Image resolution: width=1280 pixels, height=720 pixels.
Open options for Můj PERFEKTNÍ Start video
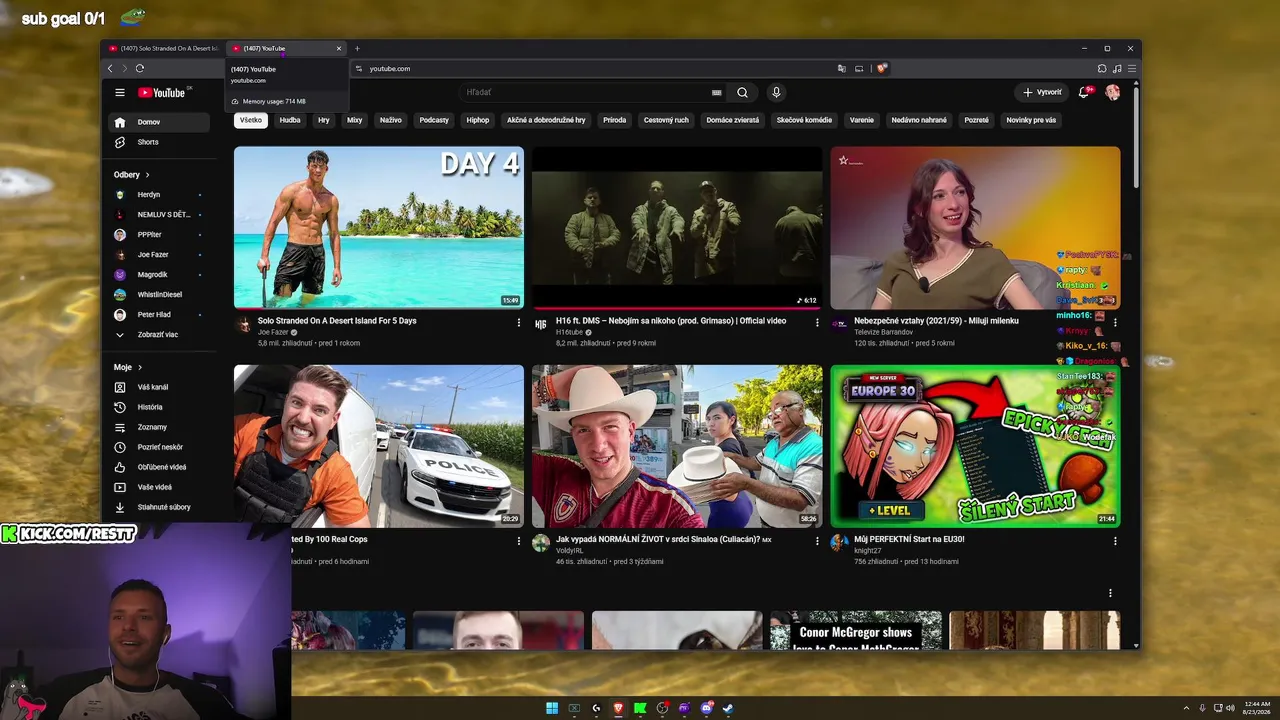click(1115, 541)
